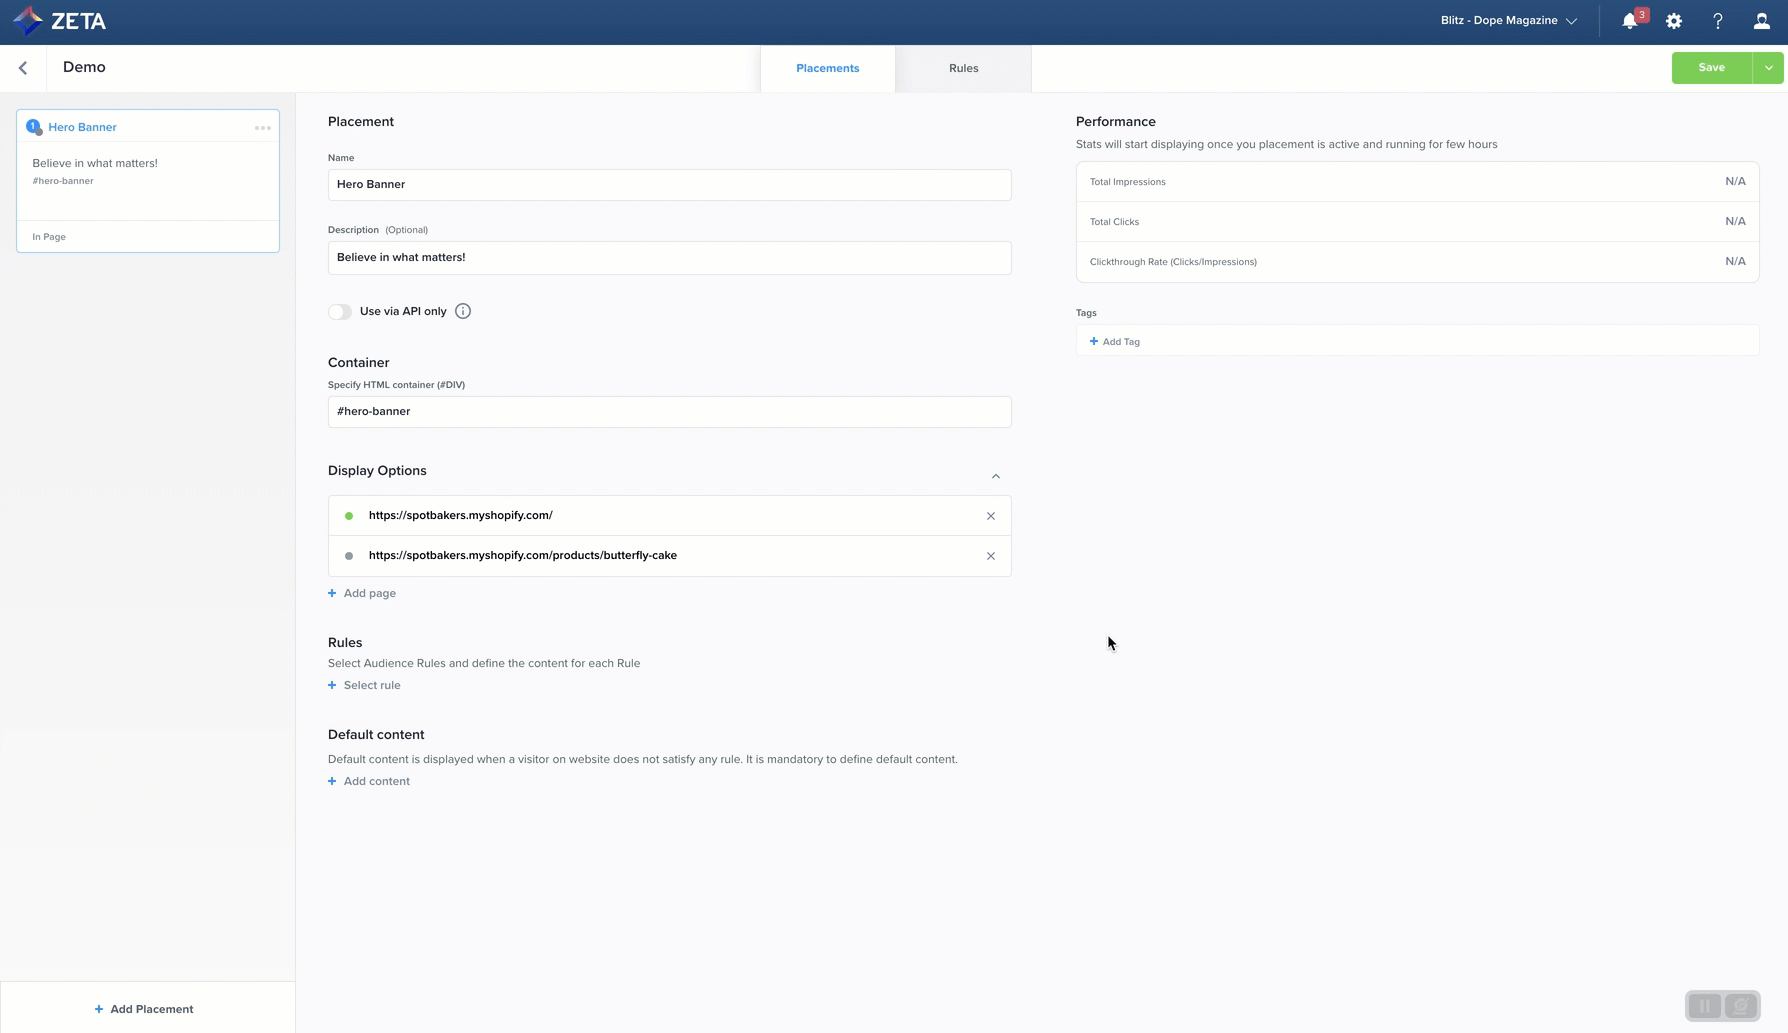
Task: Remove the butterfly-cake page URL
Action: 990,556
